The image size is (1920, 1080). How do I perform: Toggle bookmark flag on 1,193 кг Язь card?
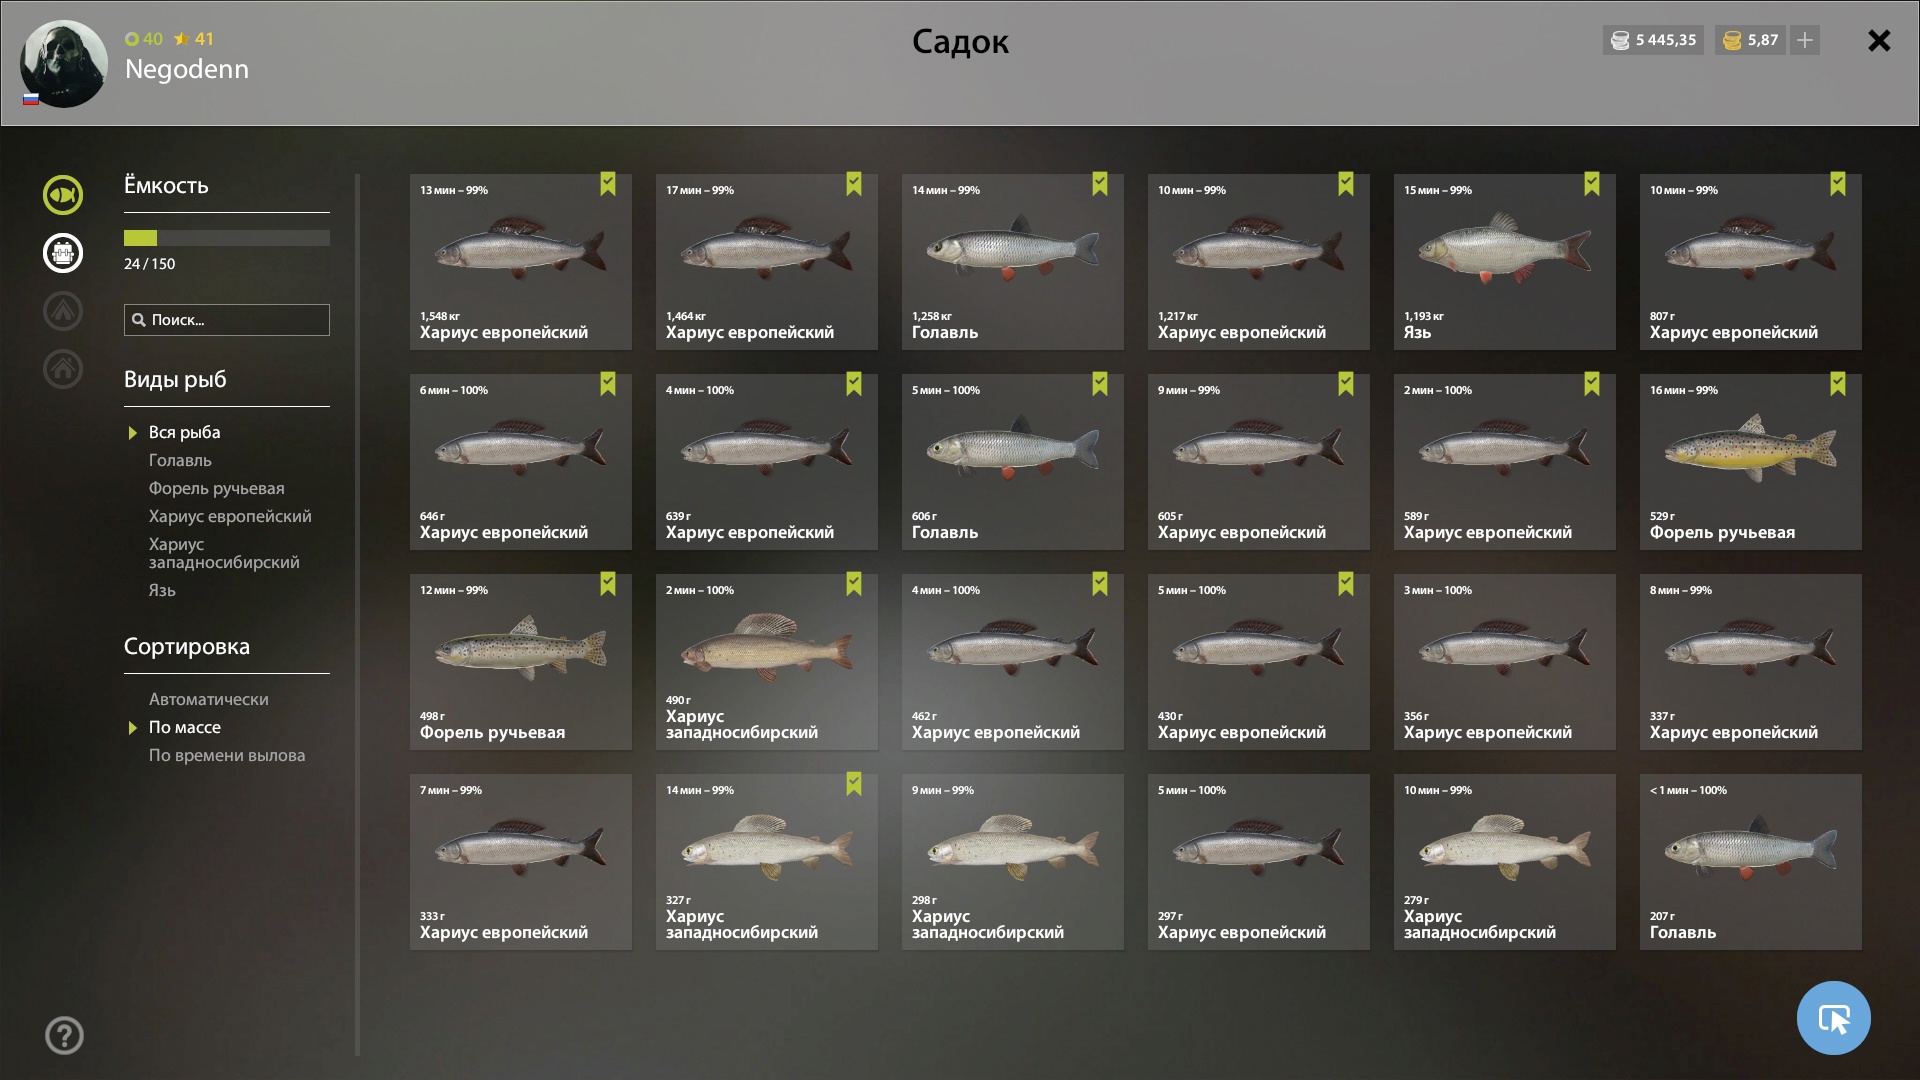1592,184
